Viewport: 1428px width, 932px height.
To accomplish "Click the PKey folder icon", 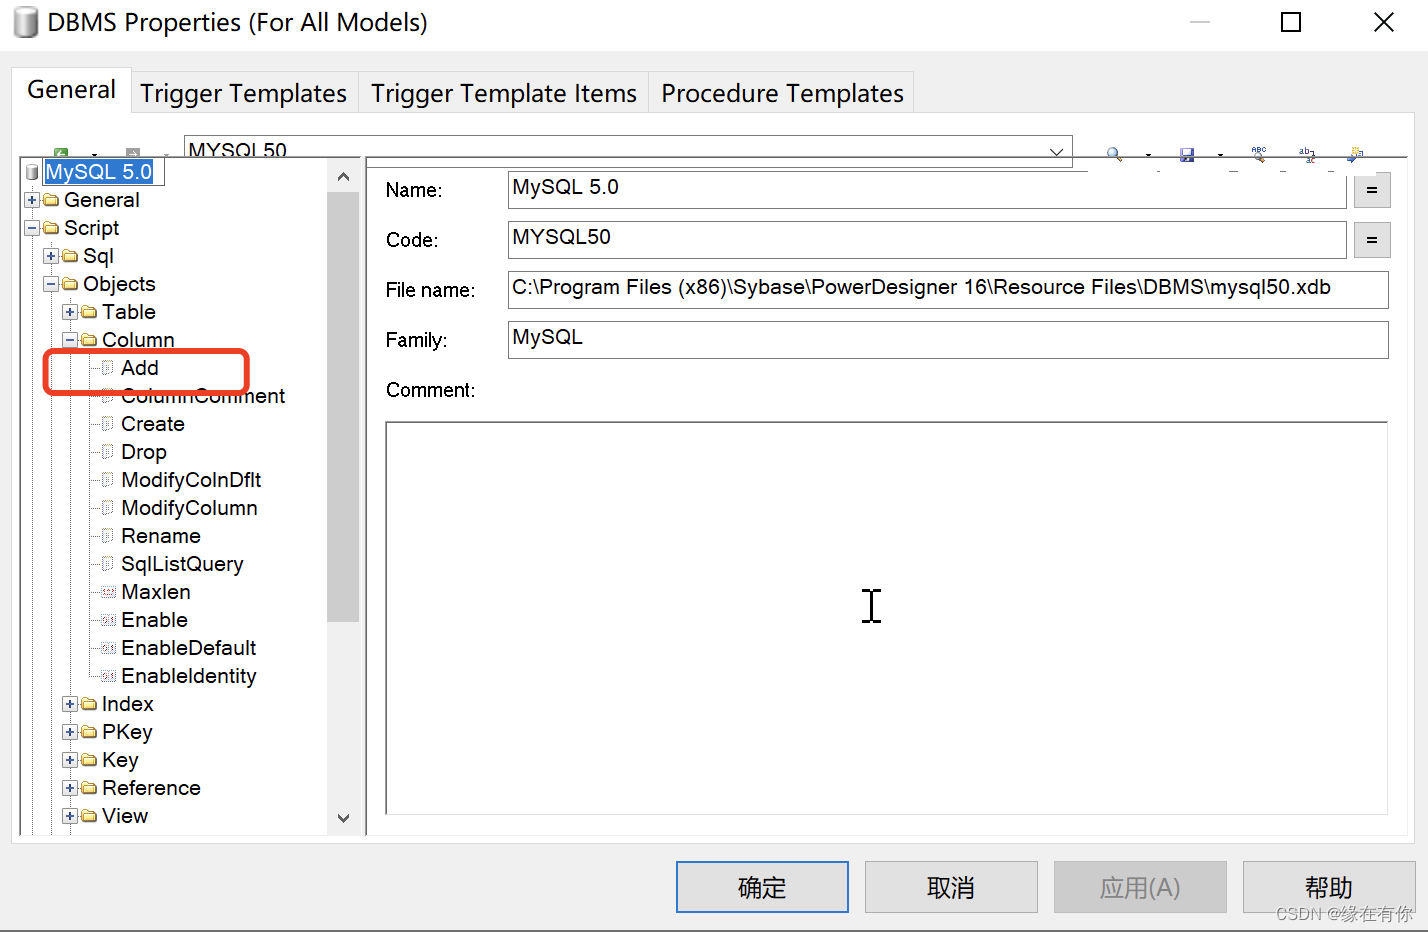I will pos(89,732).
